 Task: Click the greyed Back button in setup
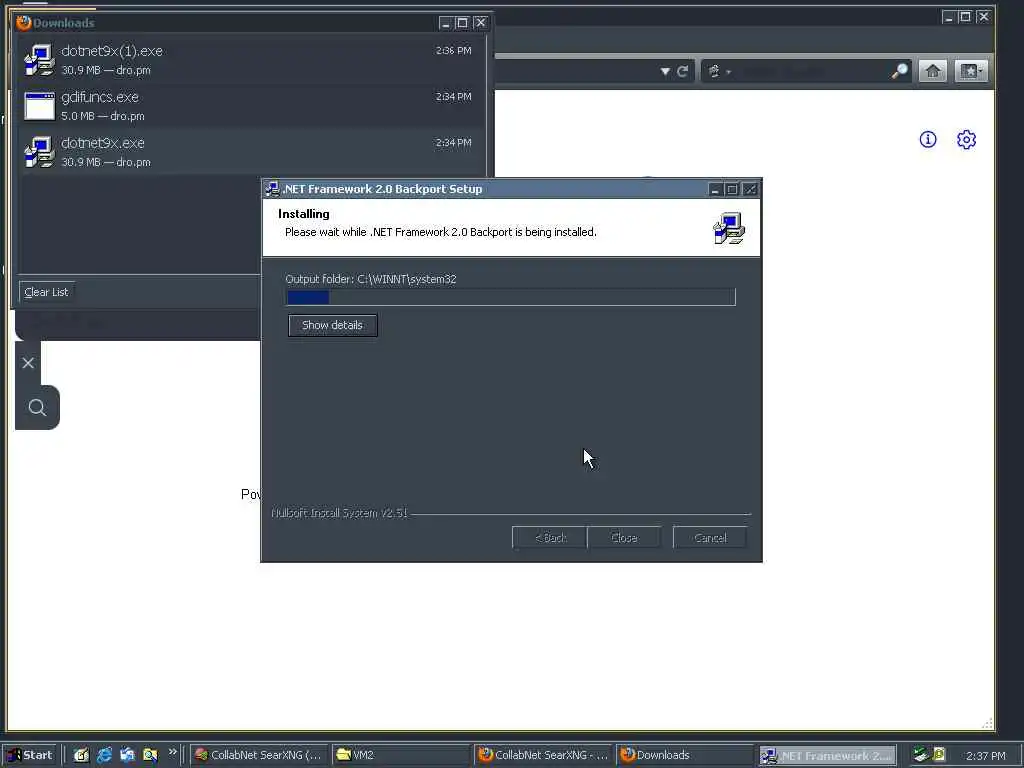click(x=550, y=537)
